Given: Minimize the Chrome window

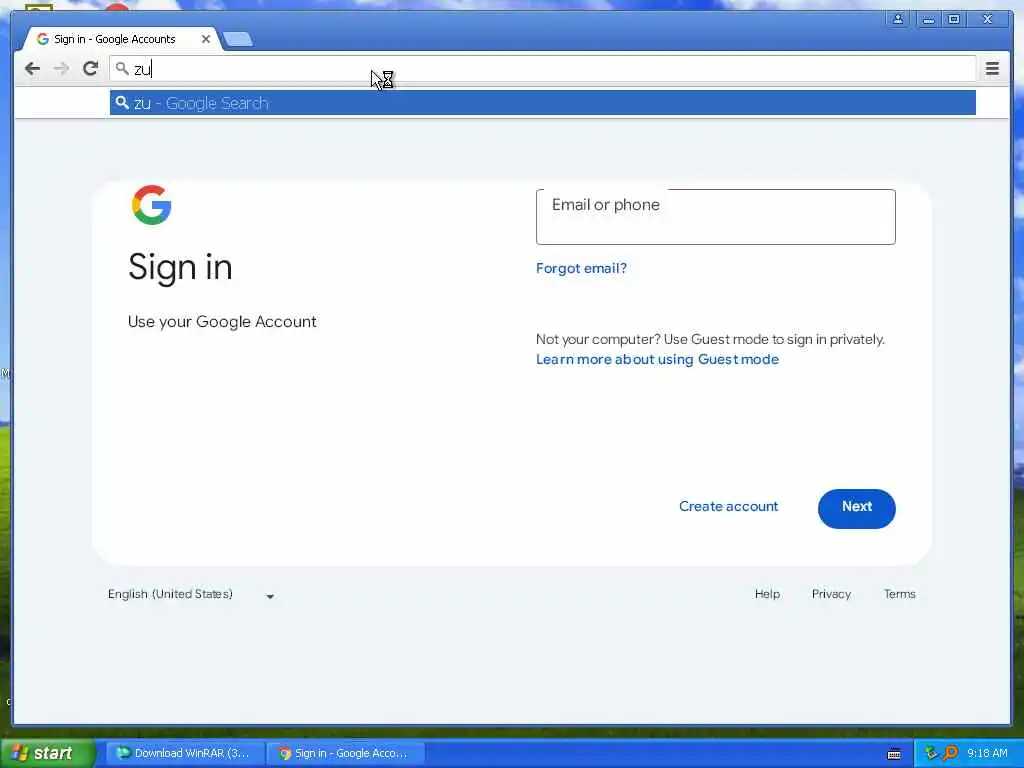Looking at the screenshot, I should click(928, 20).
